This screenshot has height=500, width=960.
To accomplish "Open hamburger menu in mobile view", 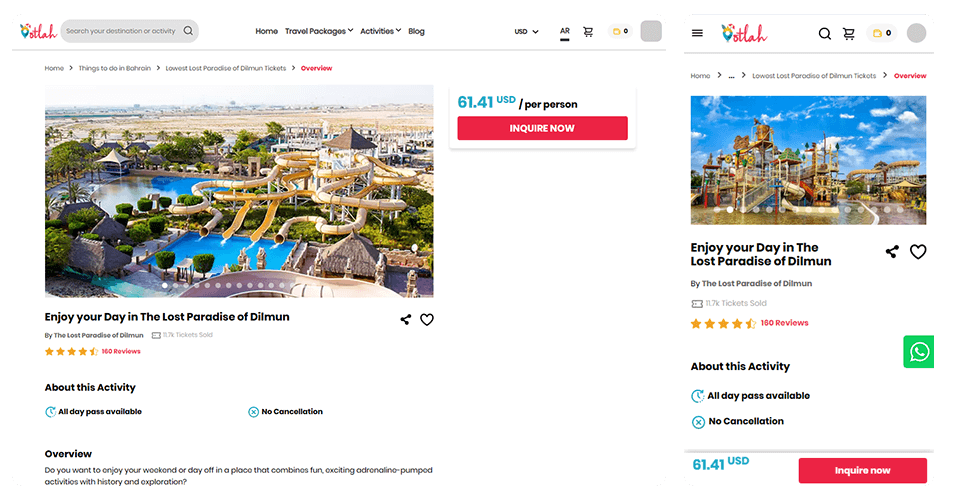I will tap(697, 33).
